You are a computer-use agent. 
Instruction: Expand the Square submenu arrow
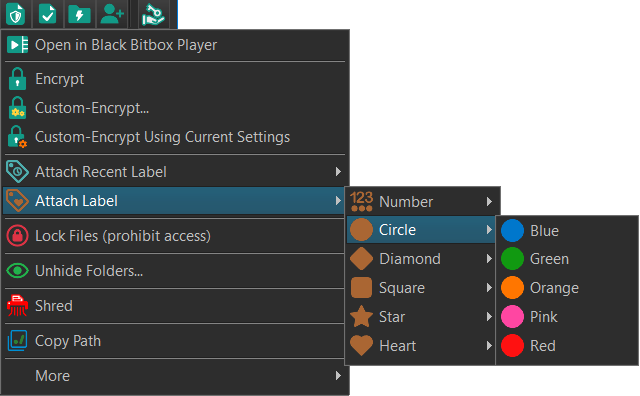pos(489,287)
